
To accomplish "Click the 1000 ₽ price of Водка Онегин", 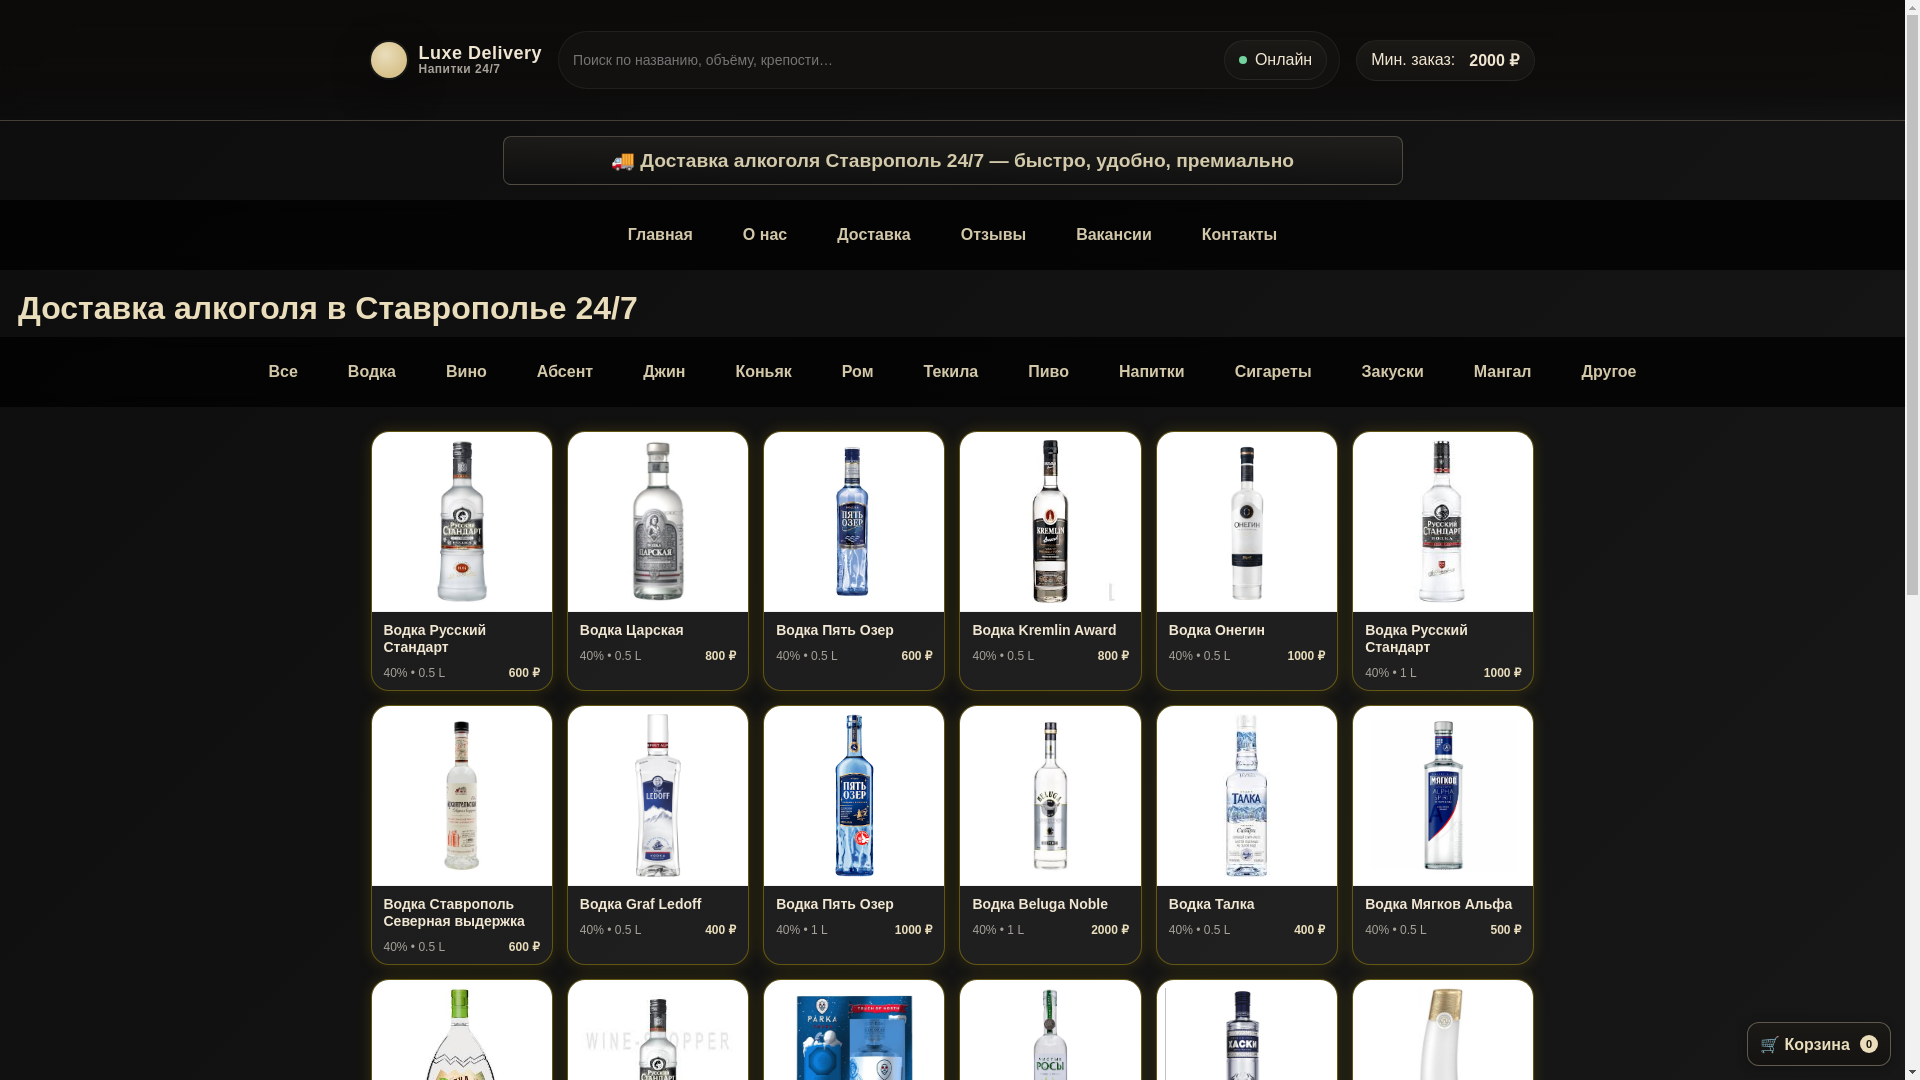I will click(1306, 656).
